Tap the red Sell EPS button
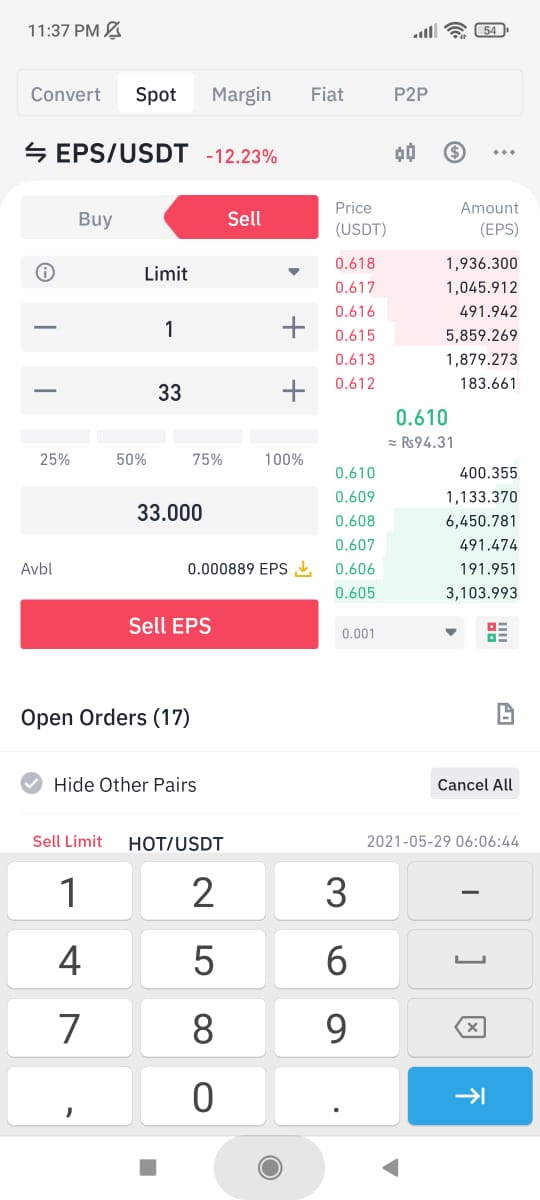 click(x=170, y=625)
